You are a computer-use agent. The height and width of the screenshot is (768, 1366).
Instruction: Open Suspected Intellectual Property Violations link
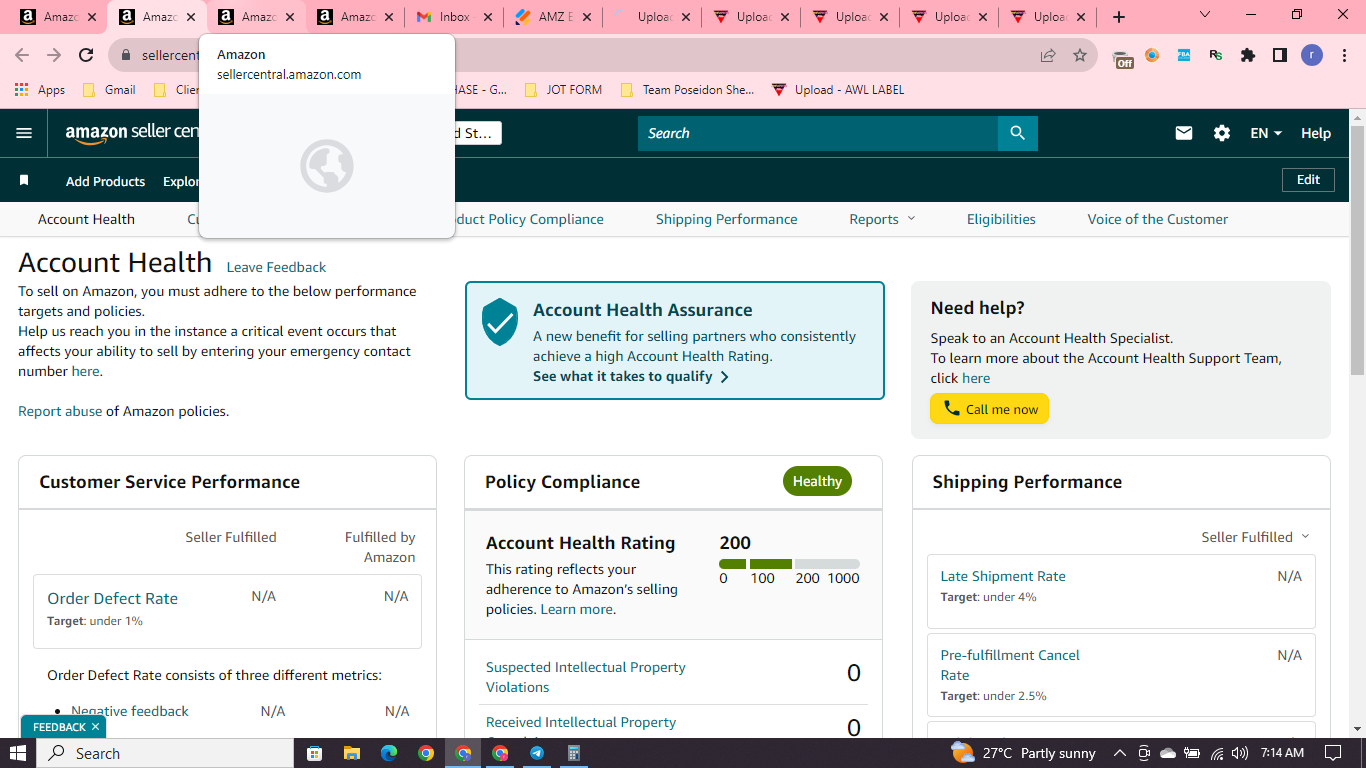point(586,677)
